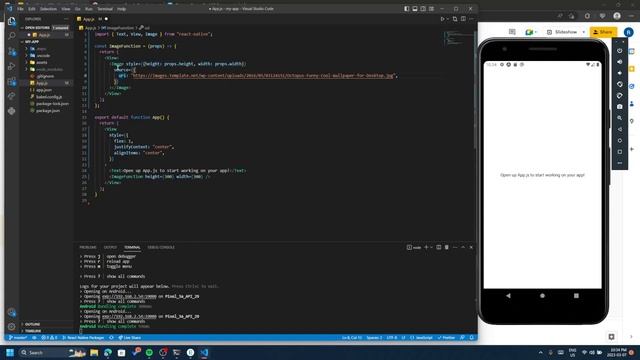Click Live Share in status bar
The image size is (640, 360).
coord(130,338)
